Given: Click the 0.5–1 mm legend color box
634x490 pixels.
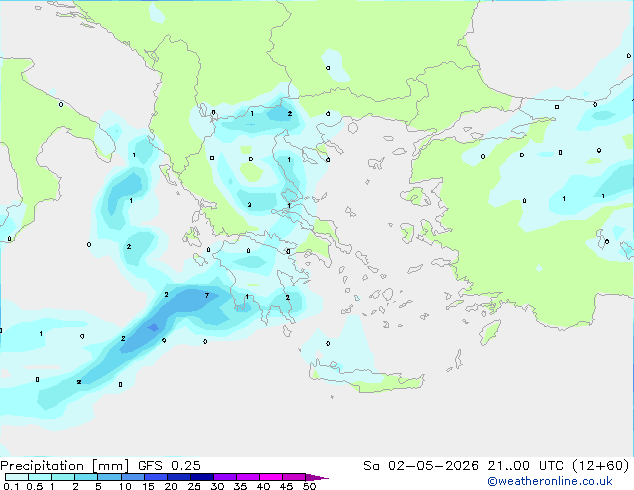Looking at the screenshot, I should (40, 477).
